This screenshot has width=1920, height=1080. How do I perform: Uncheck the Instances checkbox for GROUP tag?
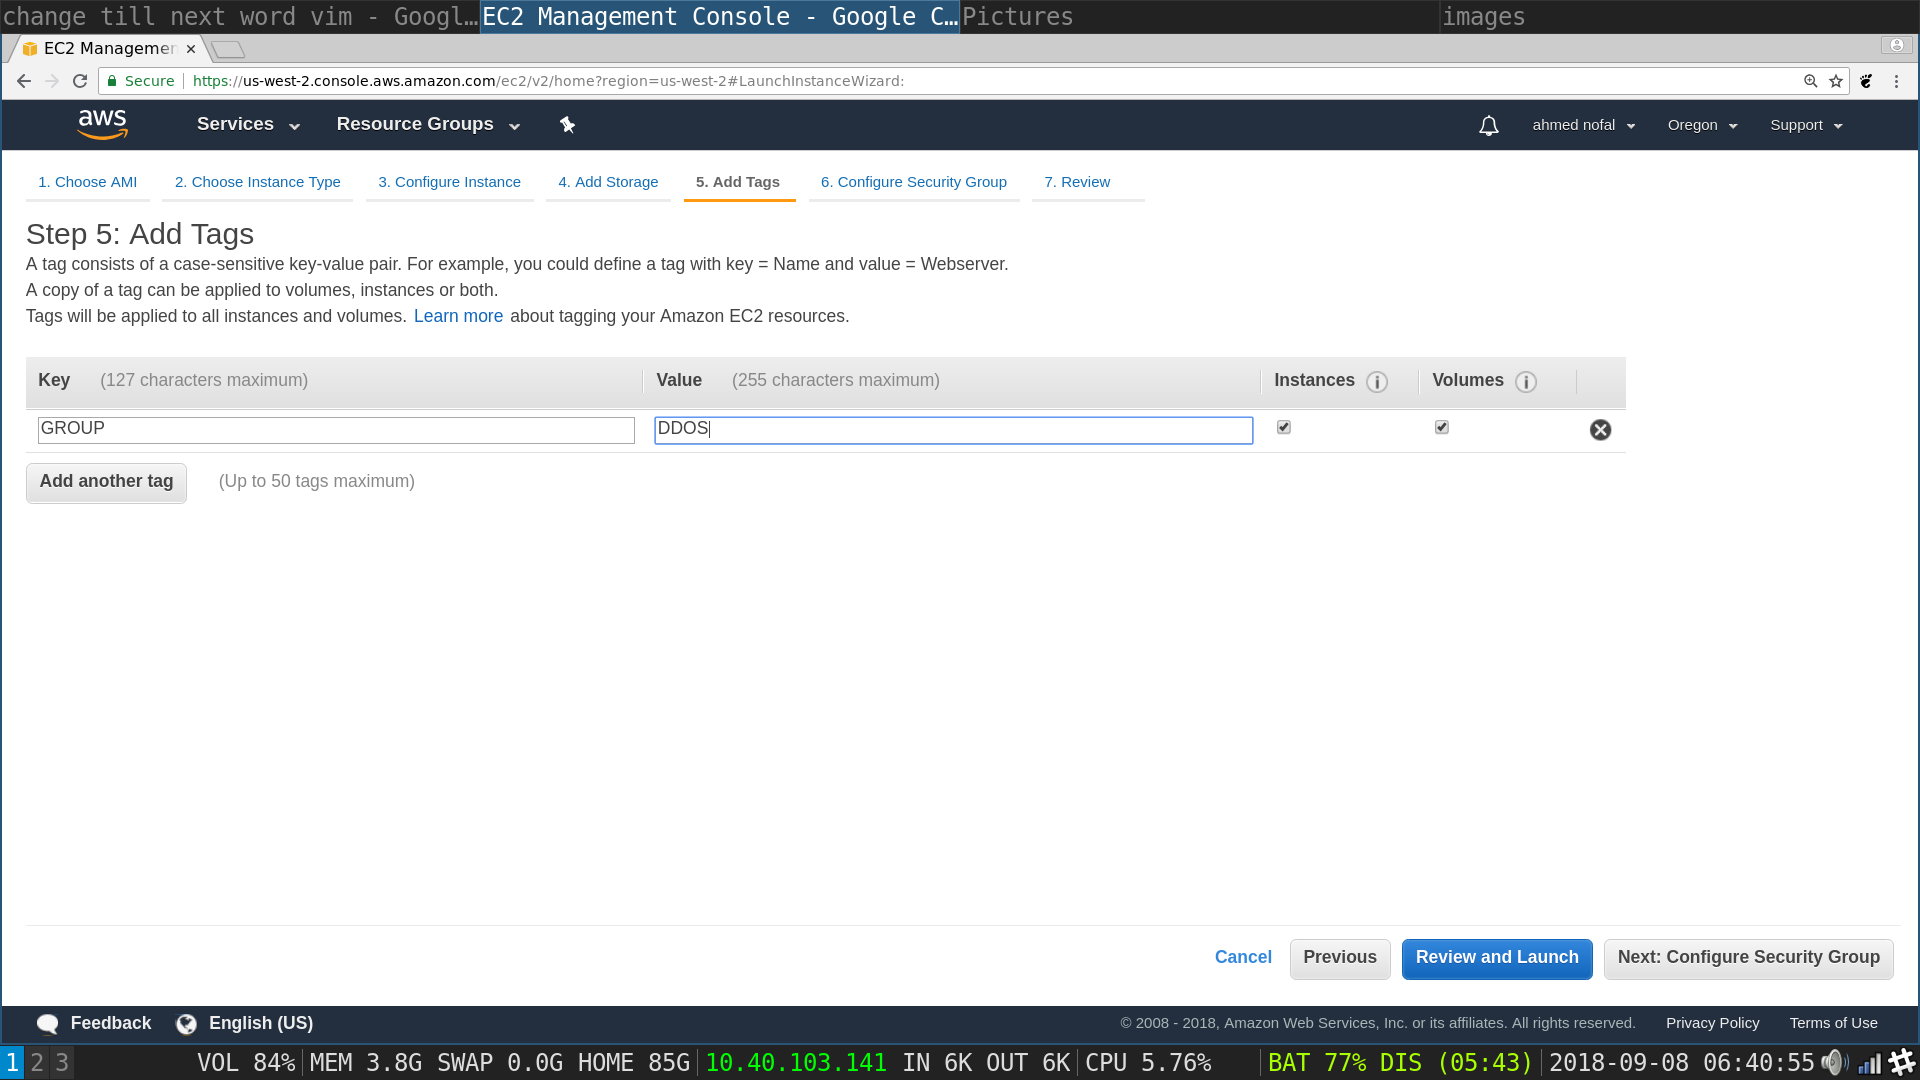[1284, 427]
